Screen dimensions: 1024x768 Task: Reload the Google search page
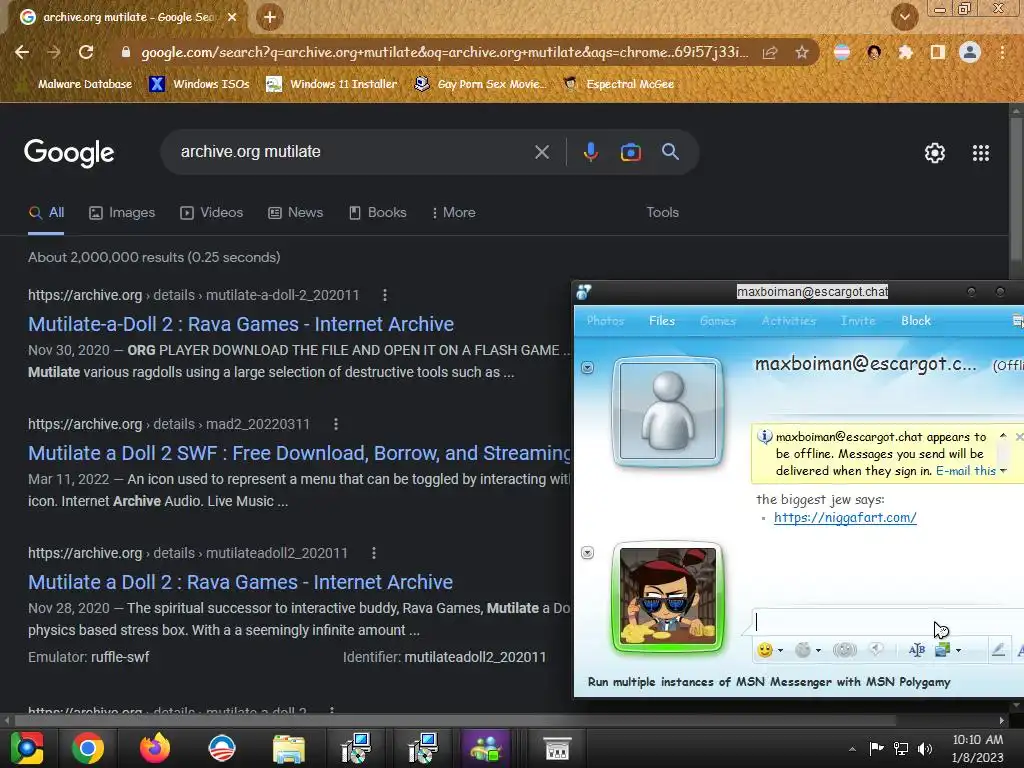coord(86,52)
